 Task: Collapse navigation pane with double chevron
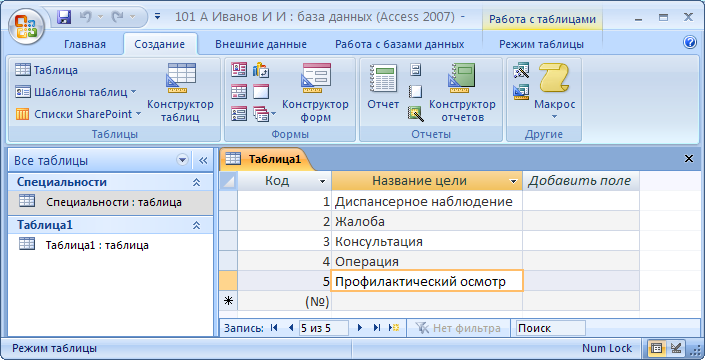(x=203, y=160)
